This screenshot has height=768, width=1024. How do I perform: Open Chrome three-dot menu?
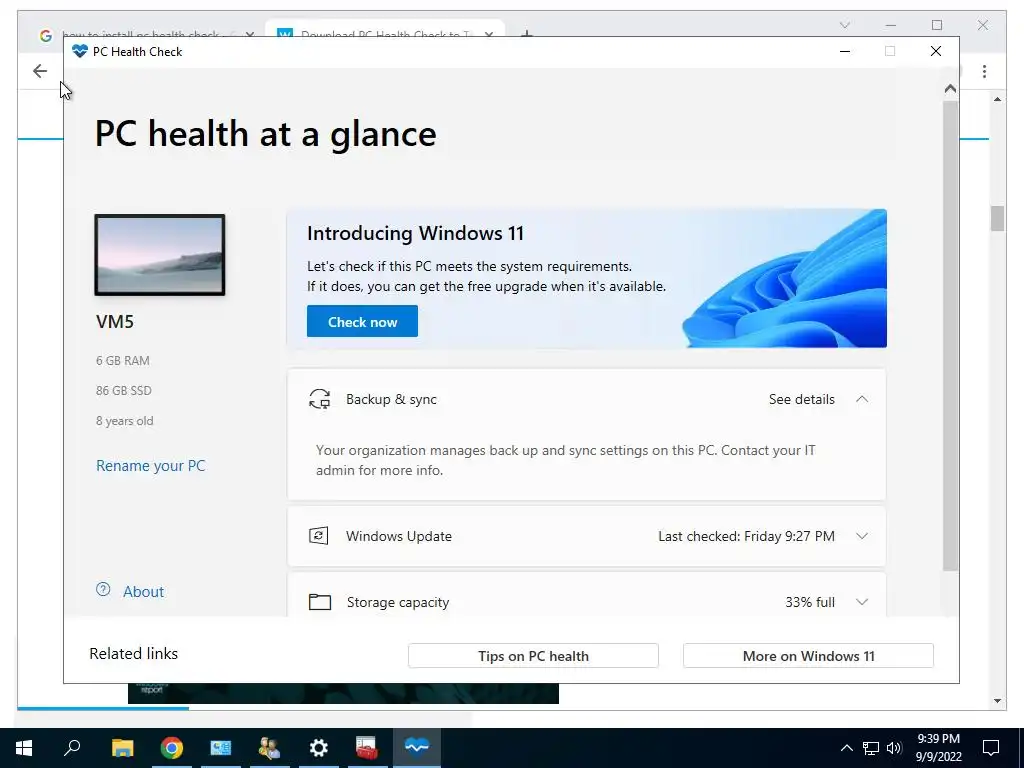click(x=984, y=71)
